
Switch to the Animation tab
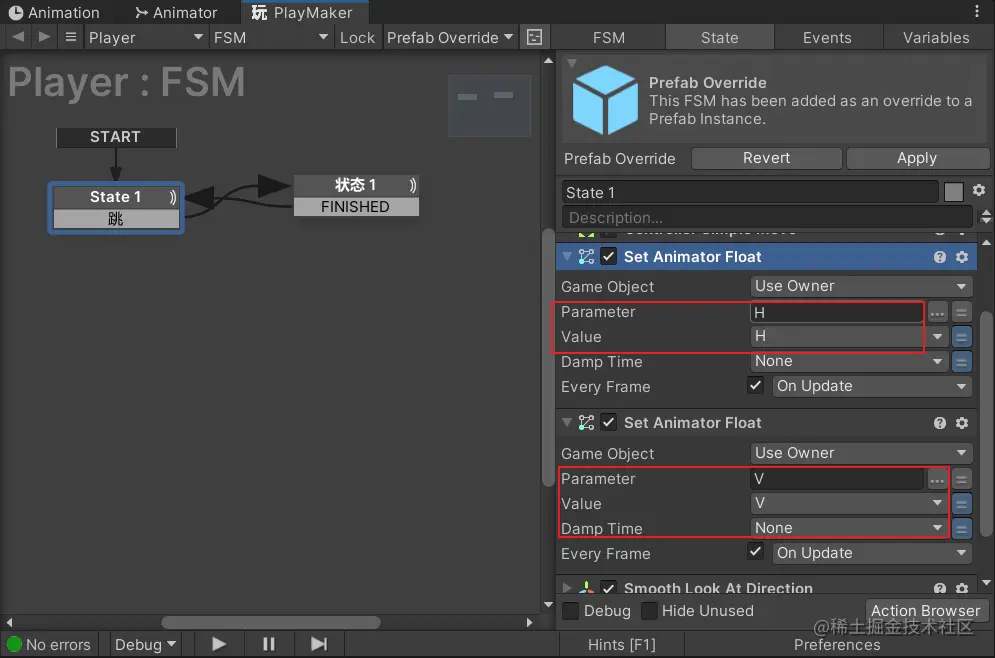[55, 12]
